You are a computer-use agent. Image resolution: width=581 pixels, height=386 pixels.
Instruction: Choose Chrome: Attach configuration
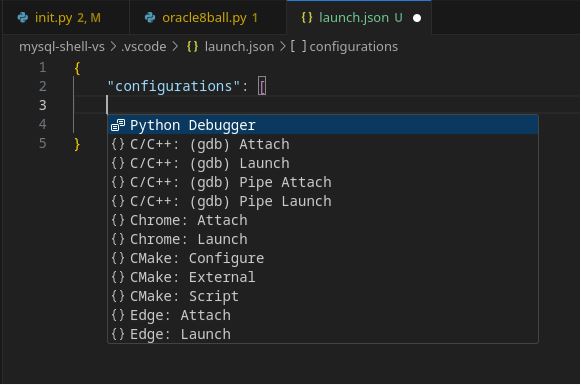323,220
